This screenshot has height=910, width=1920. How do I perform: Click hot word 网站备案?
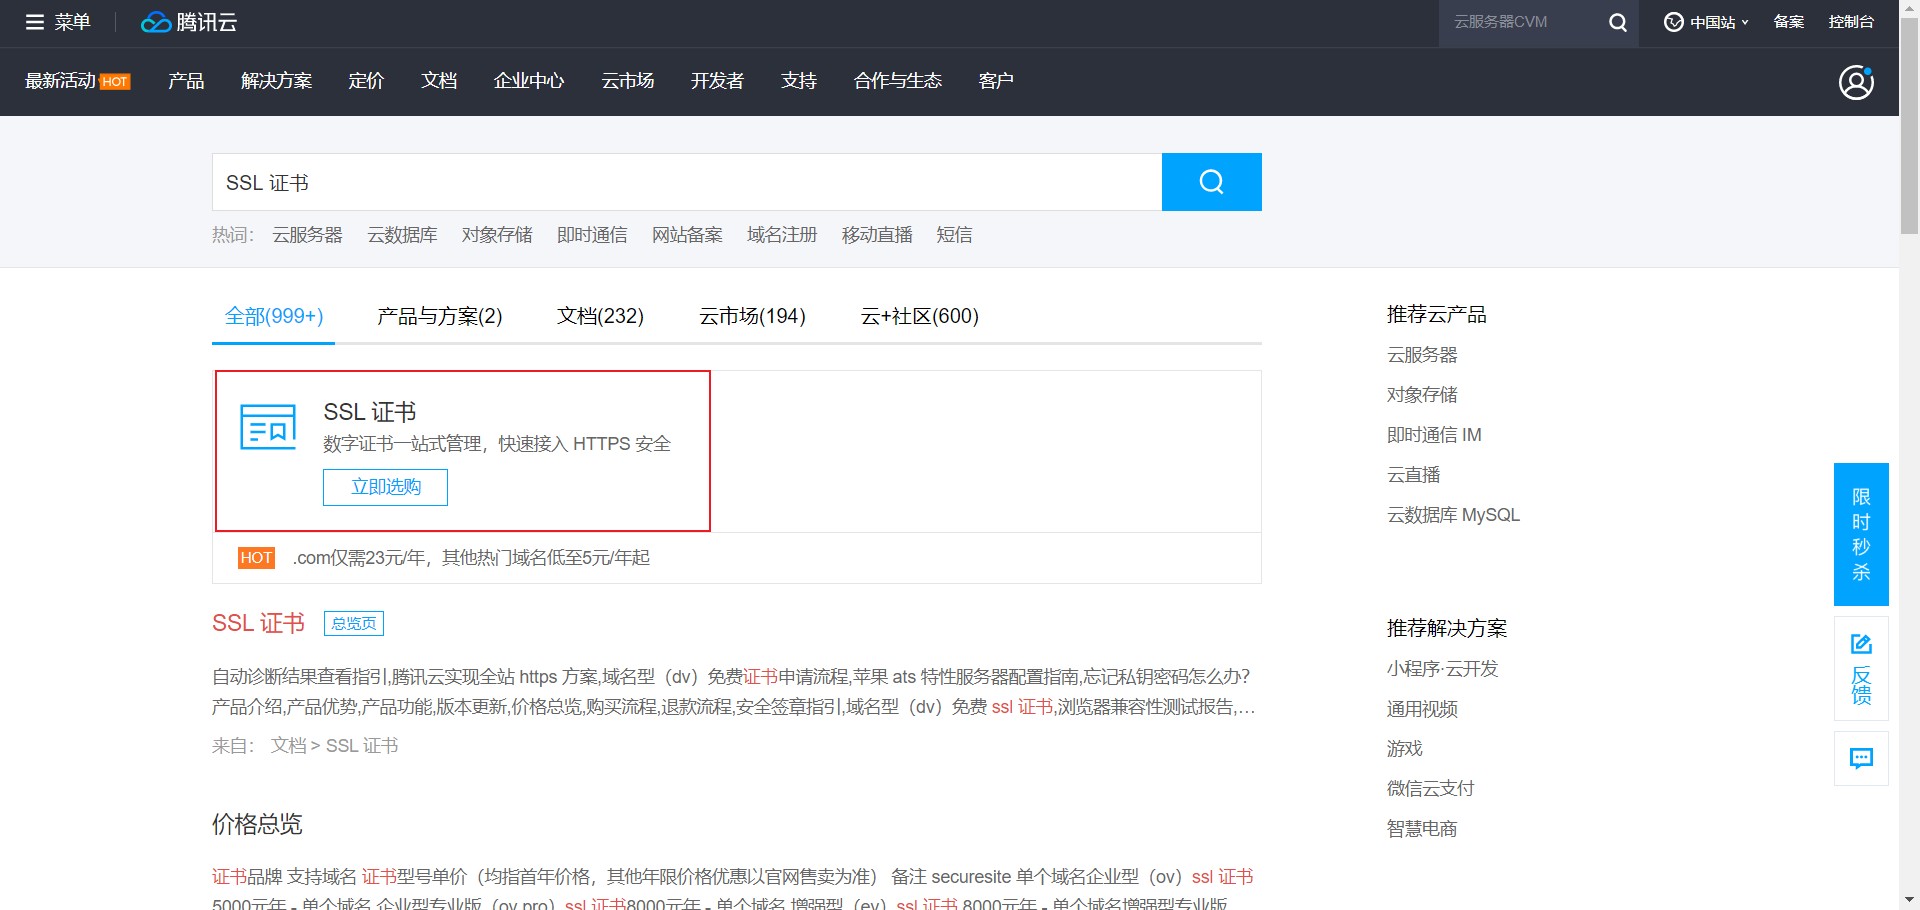(687, 235)
